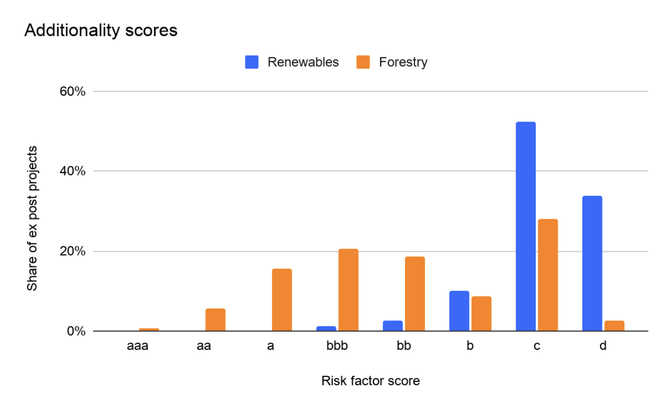Click the orange Forestry bar for score aa
This screenshot has height=407, width=664.
coord(215,320)
